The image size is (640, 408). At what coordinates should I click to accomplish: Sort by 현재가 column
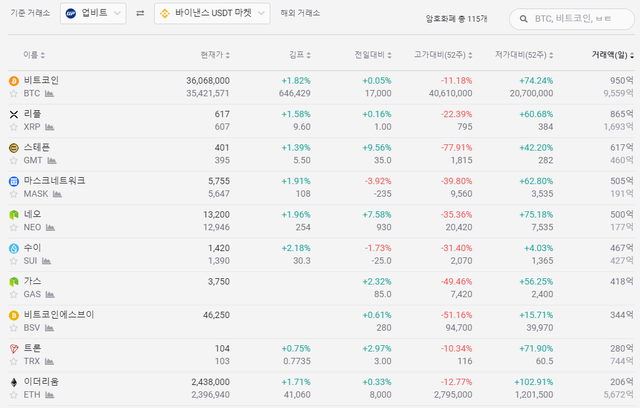(215, 55)
